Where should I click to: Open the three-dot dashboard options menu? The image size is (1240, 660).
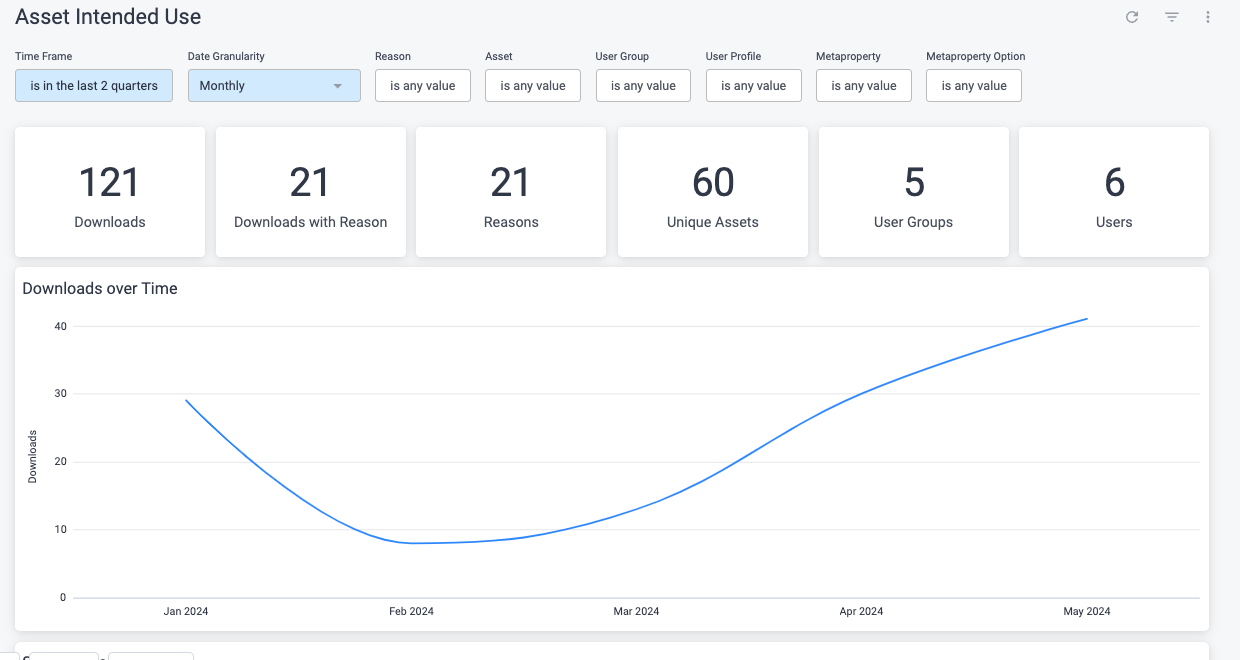pos(1207,17)
